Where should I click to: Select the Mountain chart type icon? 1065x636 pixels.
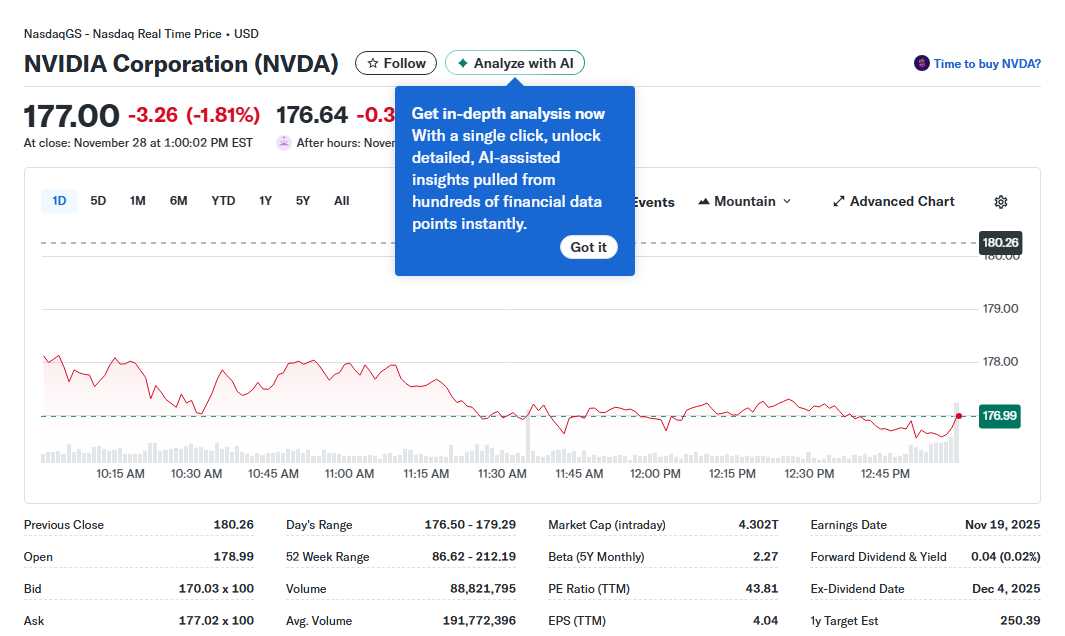[x=704, y=201]
